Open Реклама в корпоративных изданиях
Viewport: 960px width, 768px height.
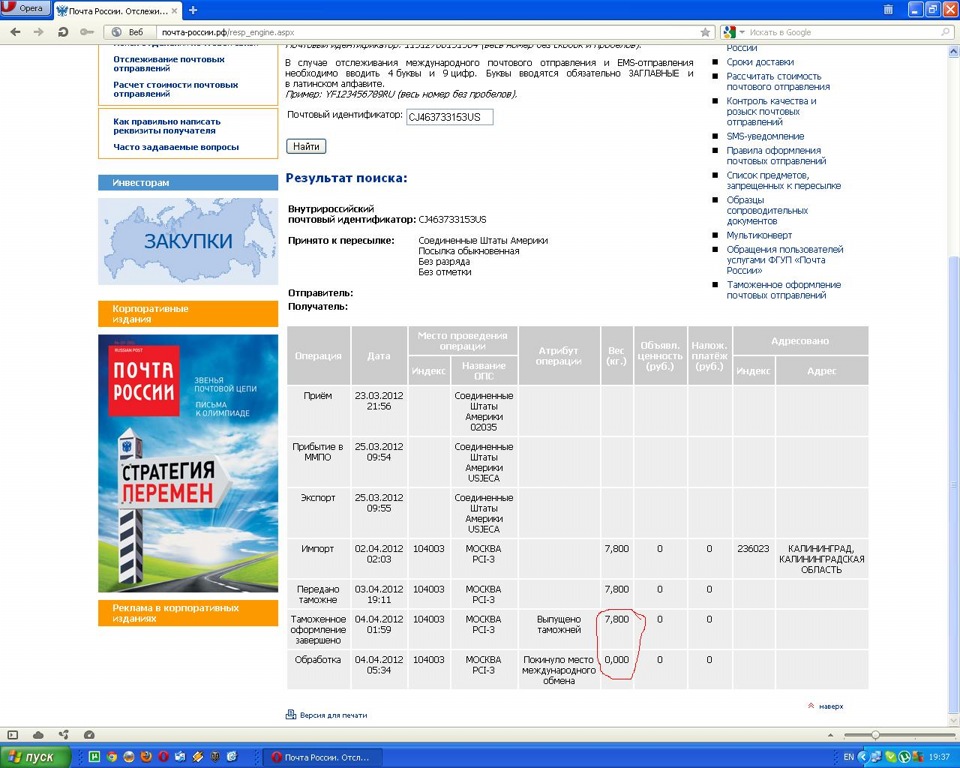pyautogui.click(x=188, y=613)
